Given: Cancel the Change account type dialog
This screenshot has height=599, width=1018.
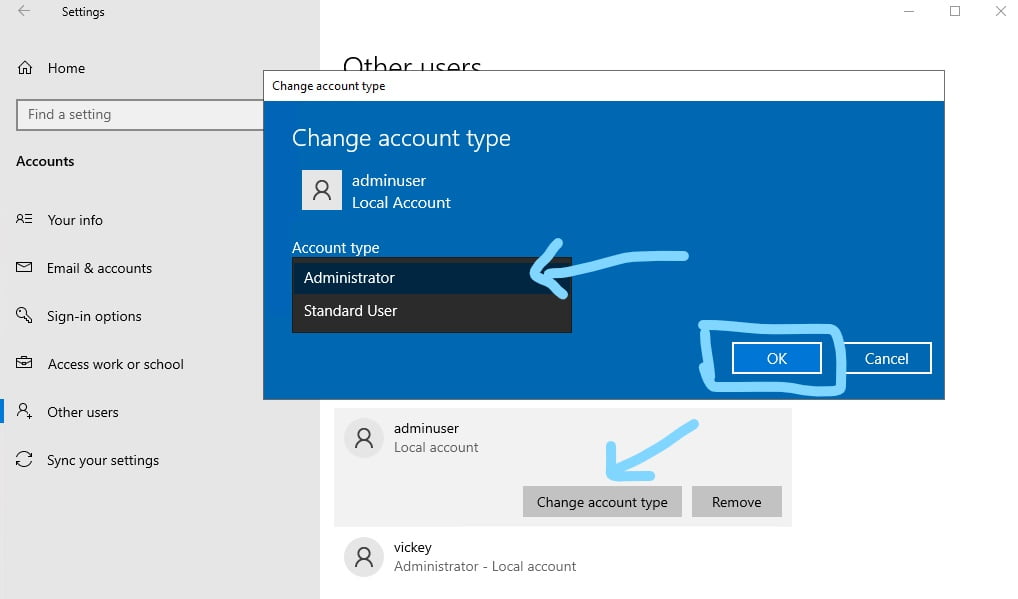Looking at the screenshot, I should click(x=886, y=358).
